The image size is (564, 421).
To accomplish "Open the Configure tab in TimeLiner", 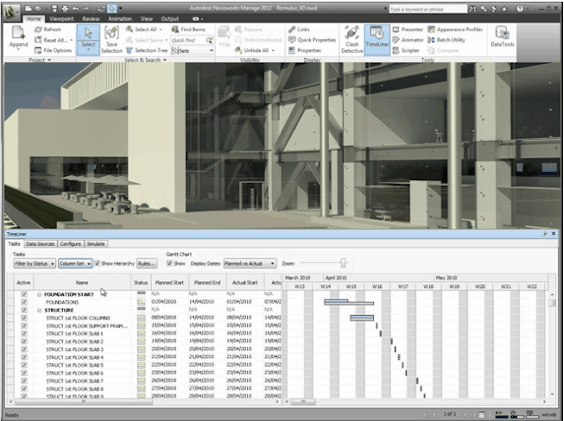I will pos(70,244).
